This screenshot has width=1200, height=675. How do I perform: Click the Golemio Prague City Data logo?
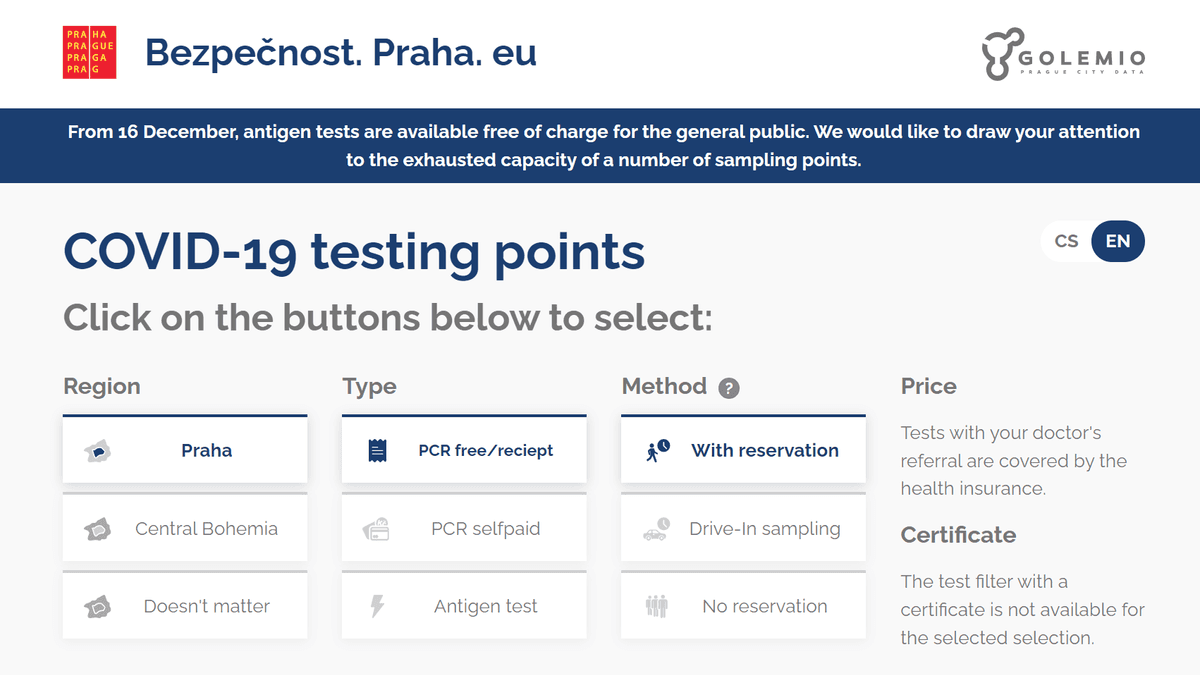(x=1063, y=54)
